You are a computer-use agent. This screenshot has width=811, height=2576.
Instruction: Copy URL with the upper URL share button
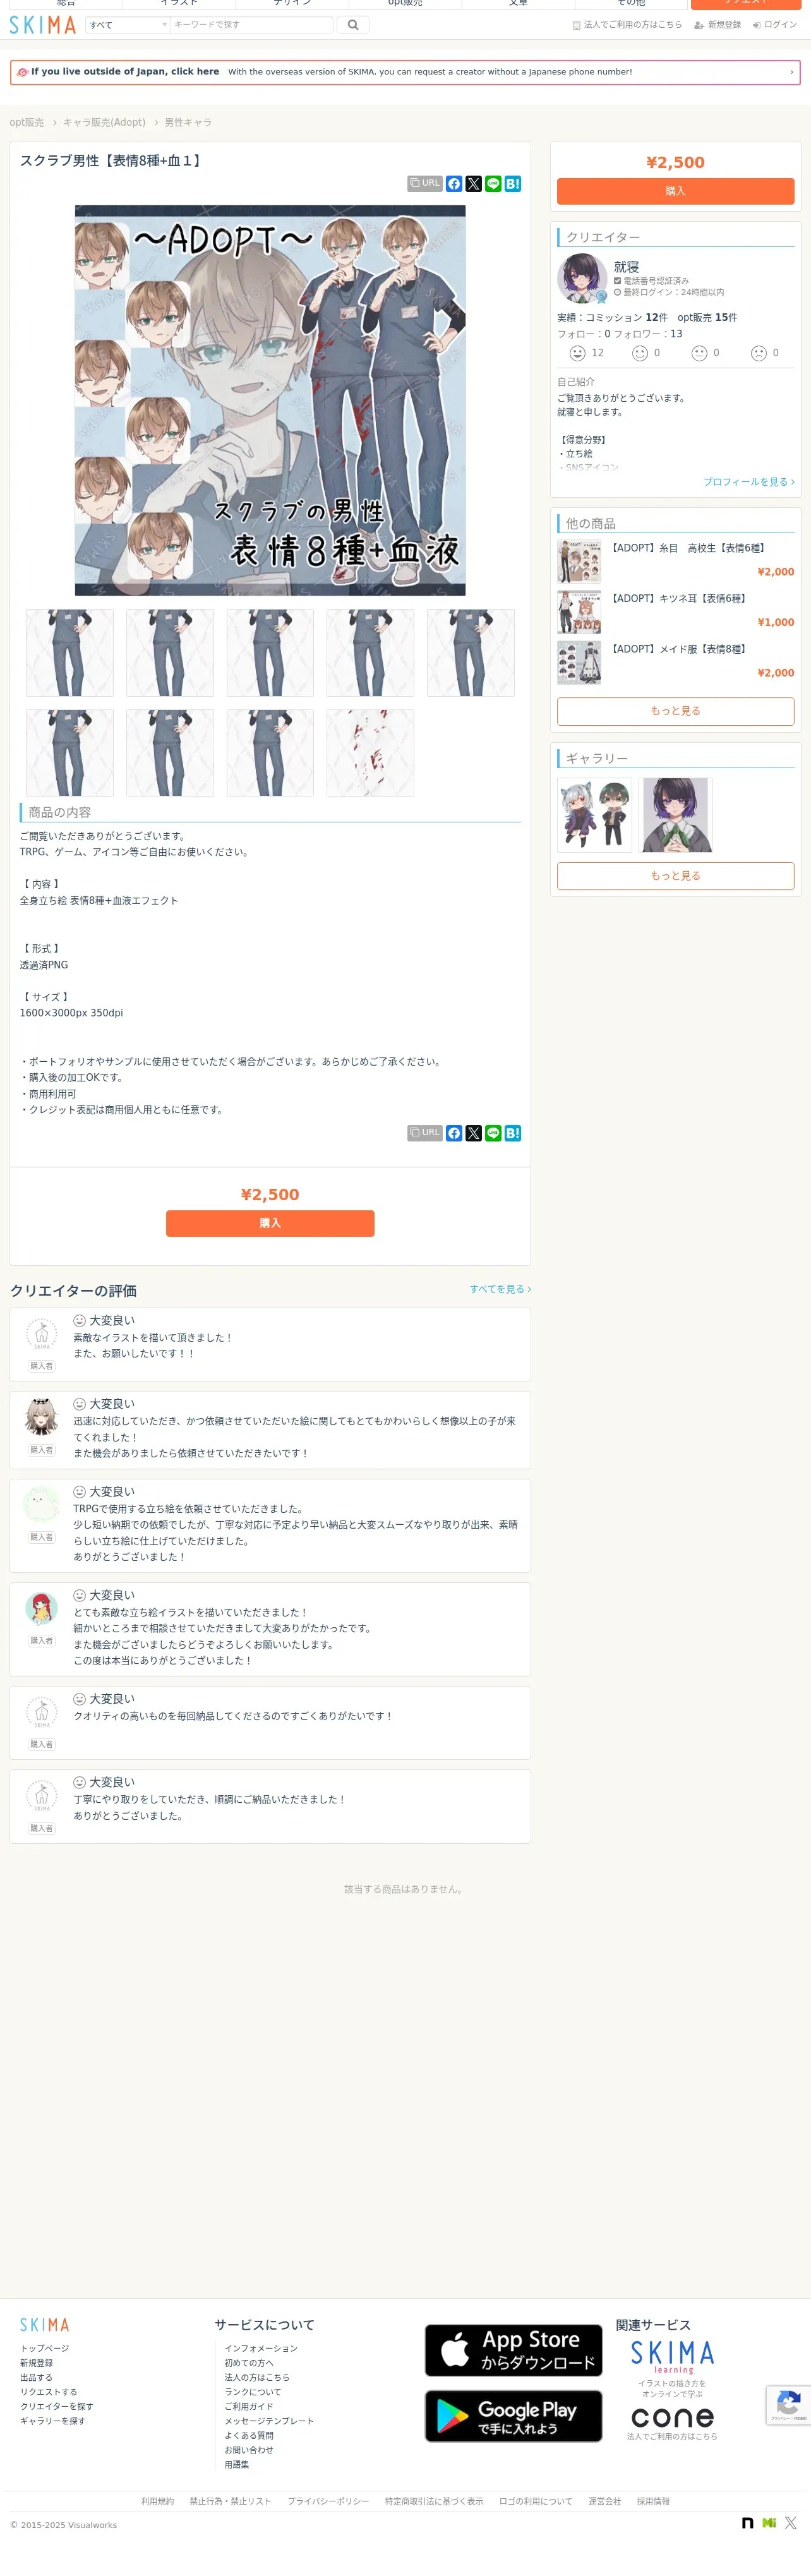[425, 184]
